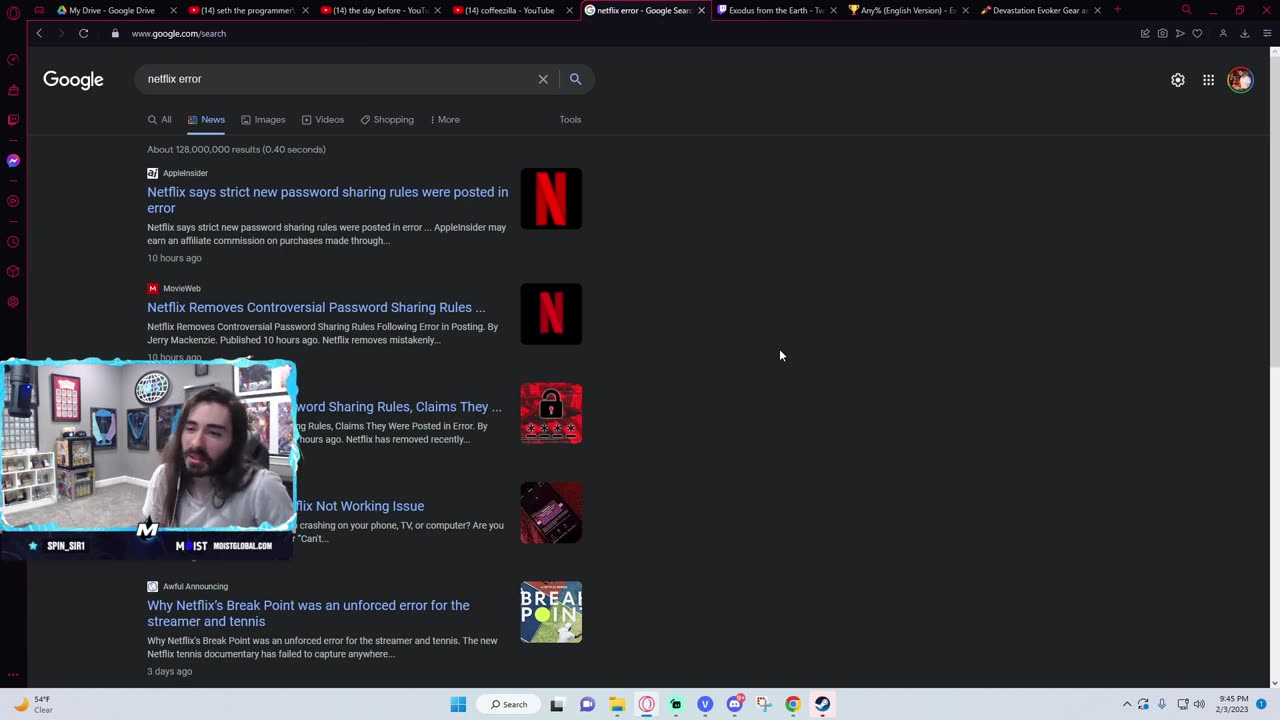The image size is (1280, 720).
Task: Open File Explorer from the taskbar
Action: 617,704
